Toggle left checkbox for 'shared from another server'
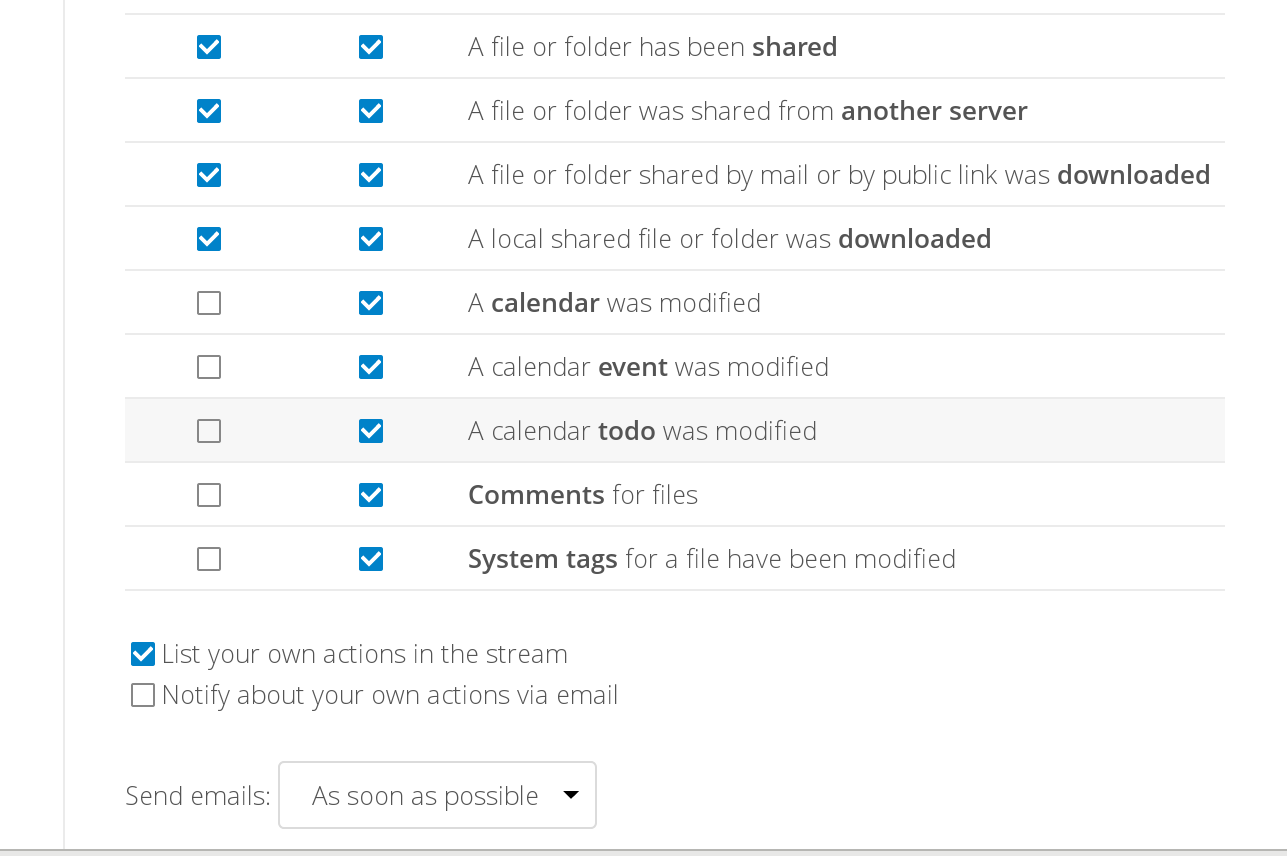 [x=209, y=111]
